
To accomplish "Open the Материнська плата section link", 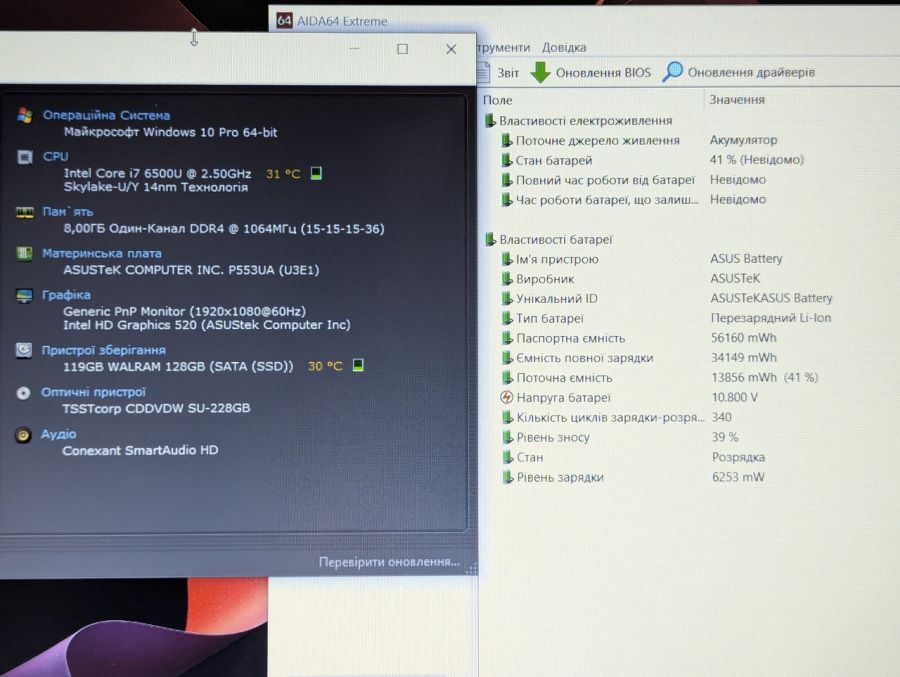I will click(102, 253).
